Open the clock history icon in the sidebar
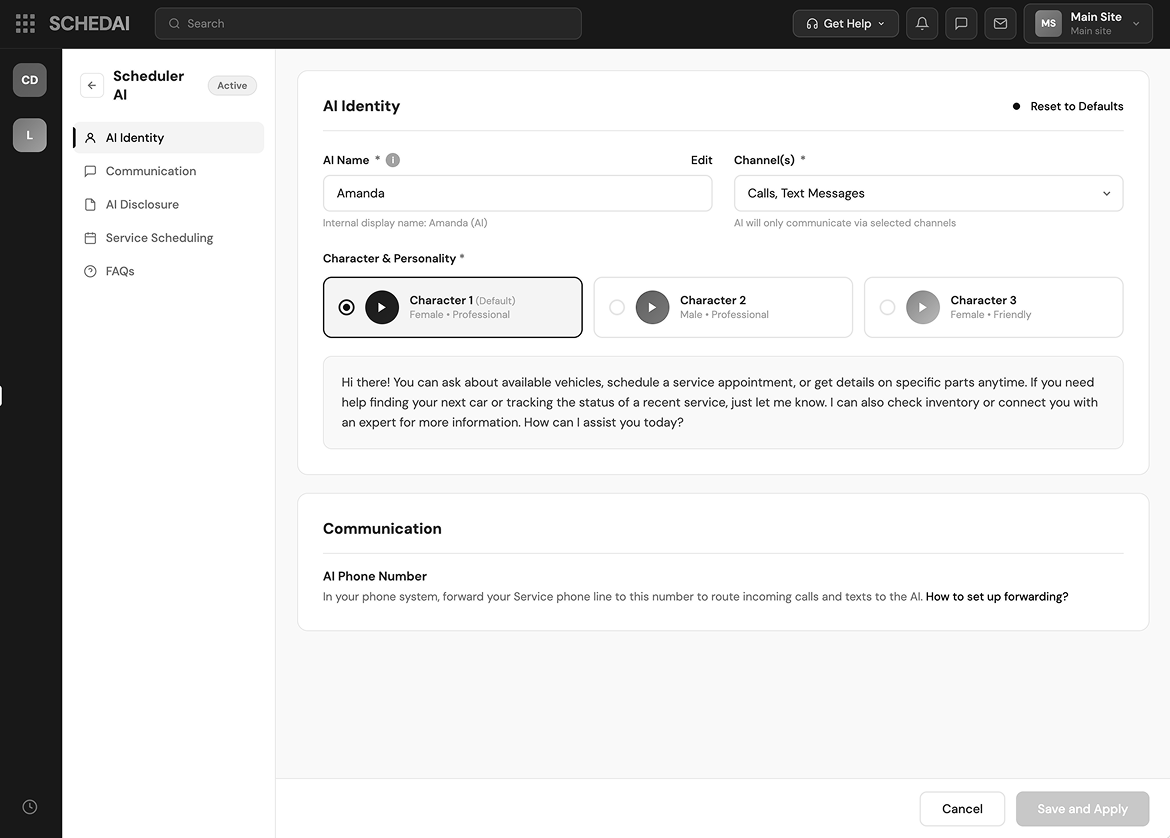The image size is (1170, 838). click(x=29, y=806)
